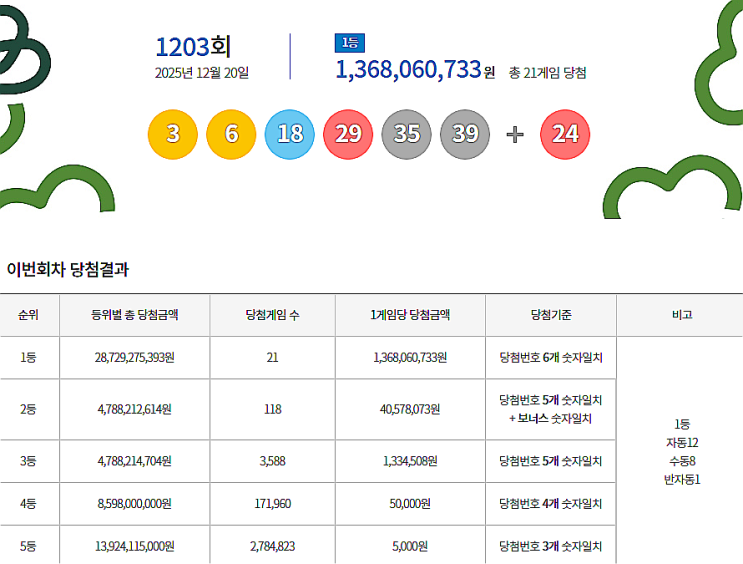Click the per-game amount 40,578,073원
Image resolution: width=743 pixels, height=564 pixels.
point(410,409)
